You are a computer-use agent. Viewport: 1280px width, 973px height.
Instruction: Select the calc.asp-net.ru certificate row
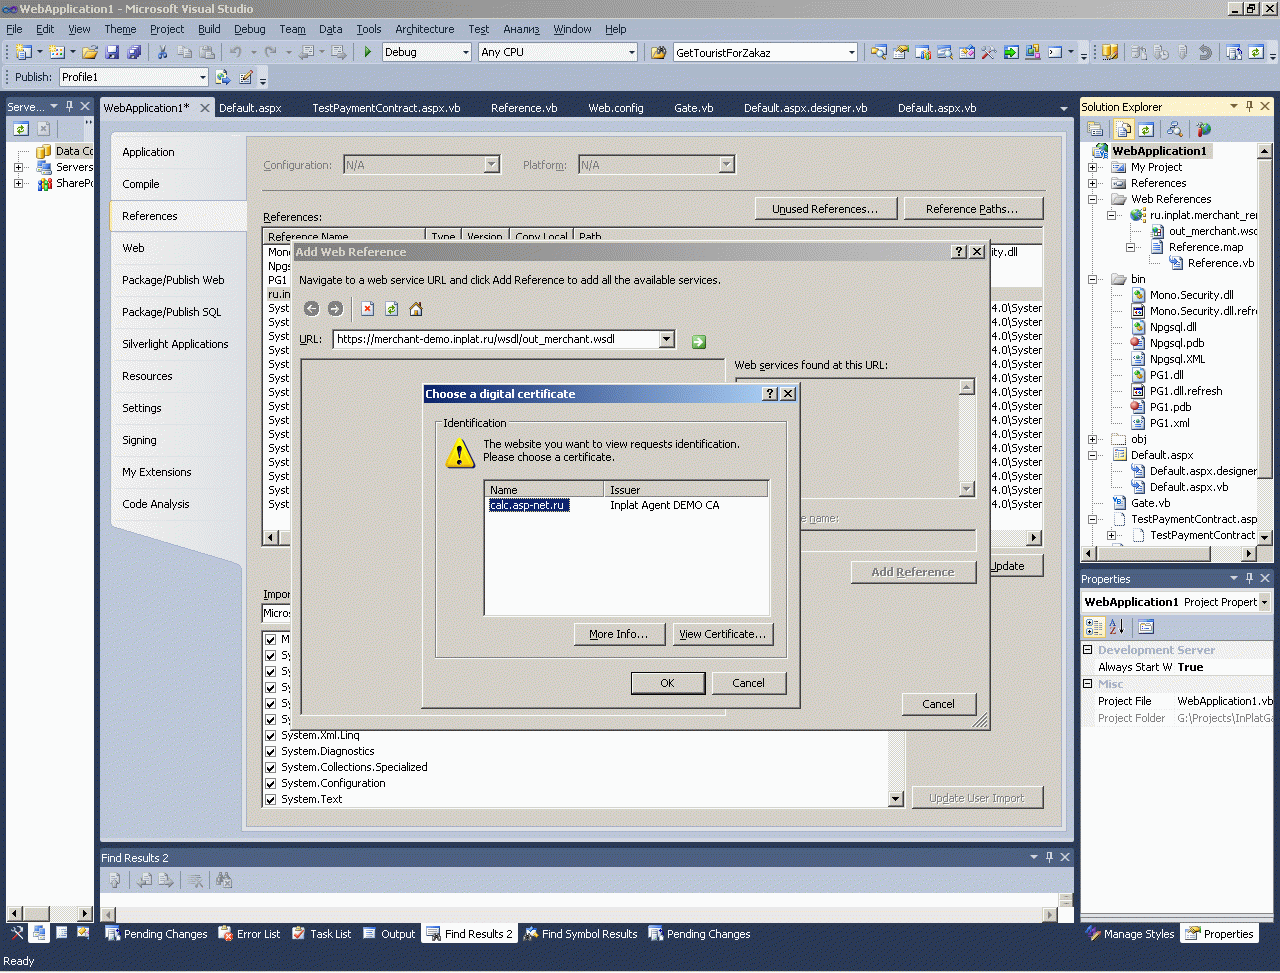(x=627, y=505)
